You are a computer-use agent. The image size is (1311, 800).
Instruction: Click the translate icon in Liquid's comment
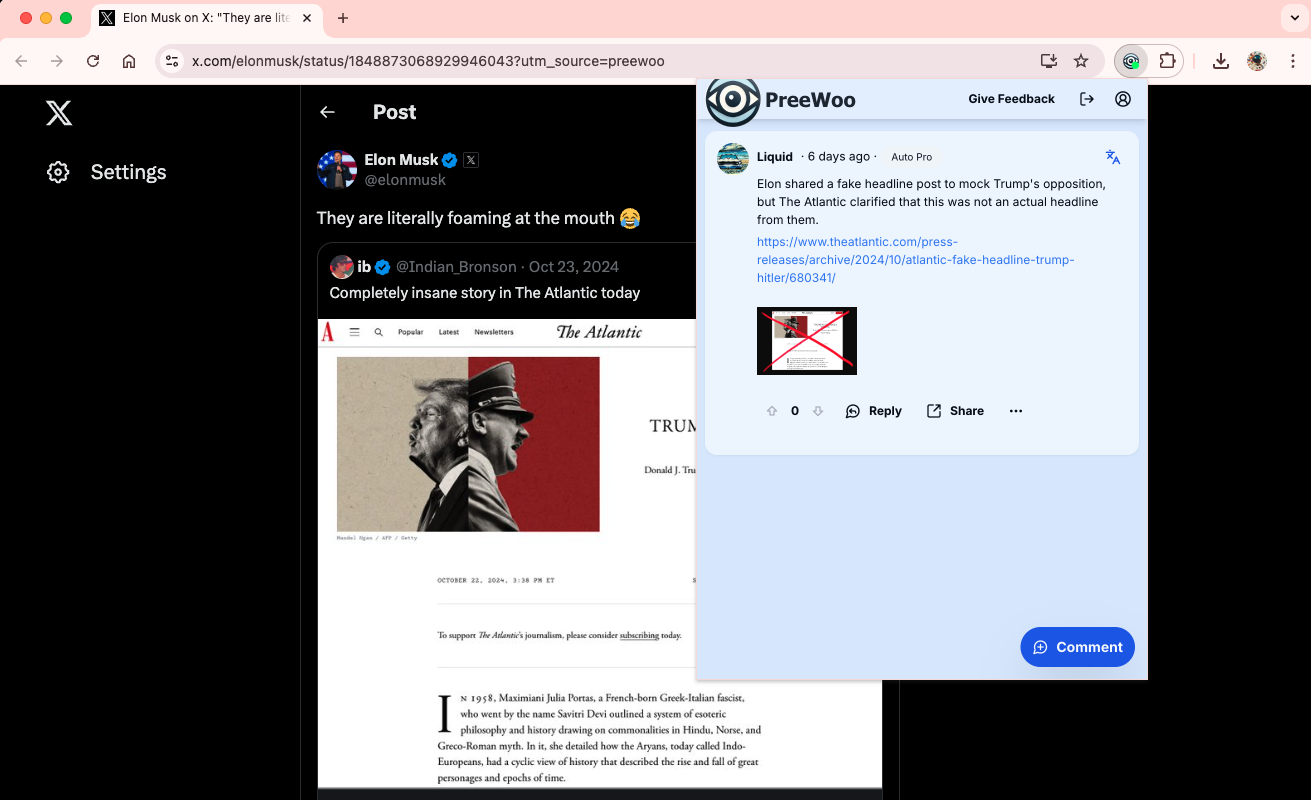[1112, 157]
